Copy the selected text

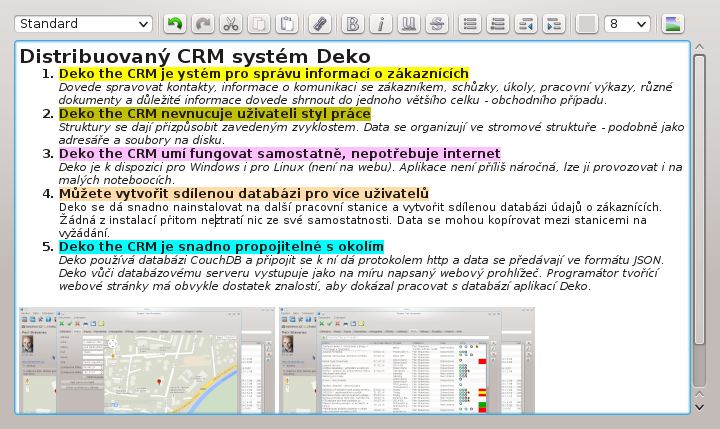[x=259, y=24]
